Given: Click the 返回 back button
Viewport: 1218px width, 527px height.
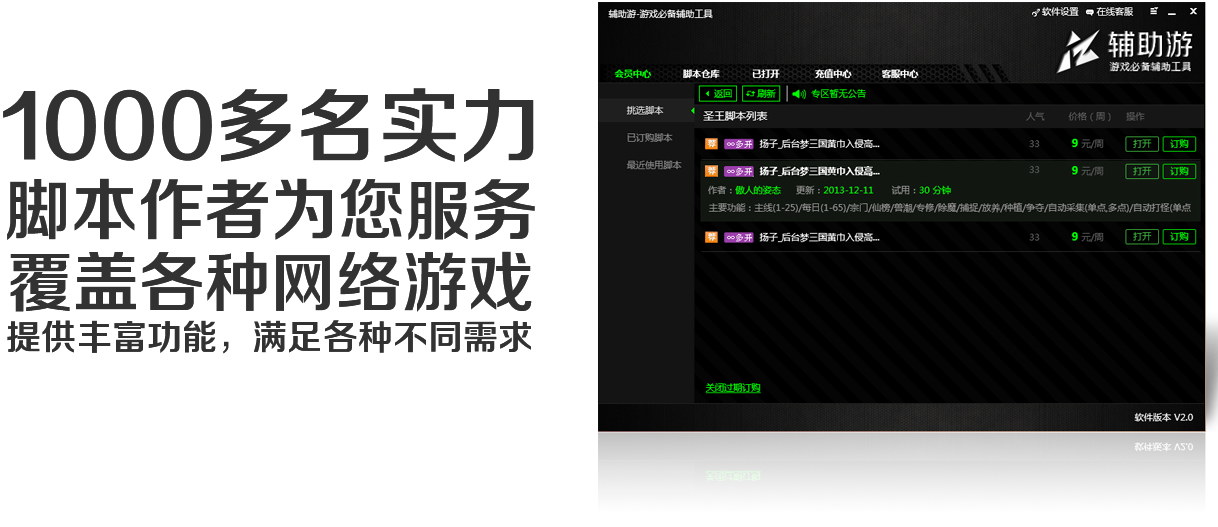Looking at the screenshot, I should tap(718, 94).
